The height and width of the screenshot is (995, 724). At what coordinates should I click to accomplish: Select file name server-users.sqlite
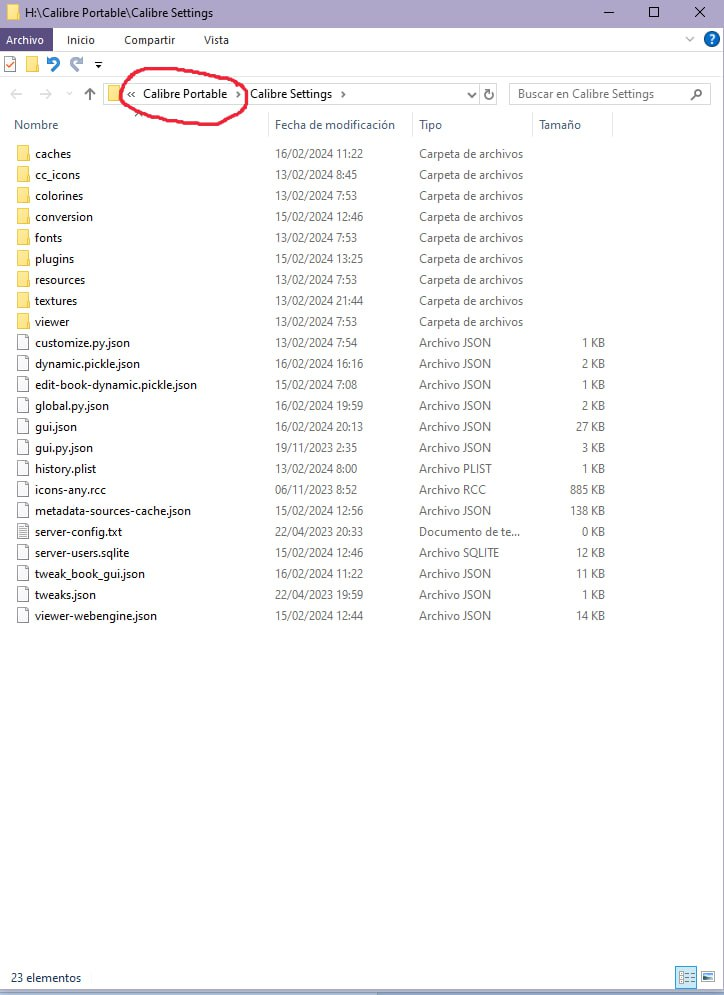point(82,552)
